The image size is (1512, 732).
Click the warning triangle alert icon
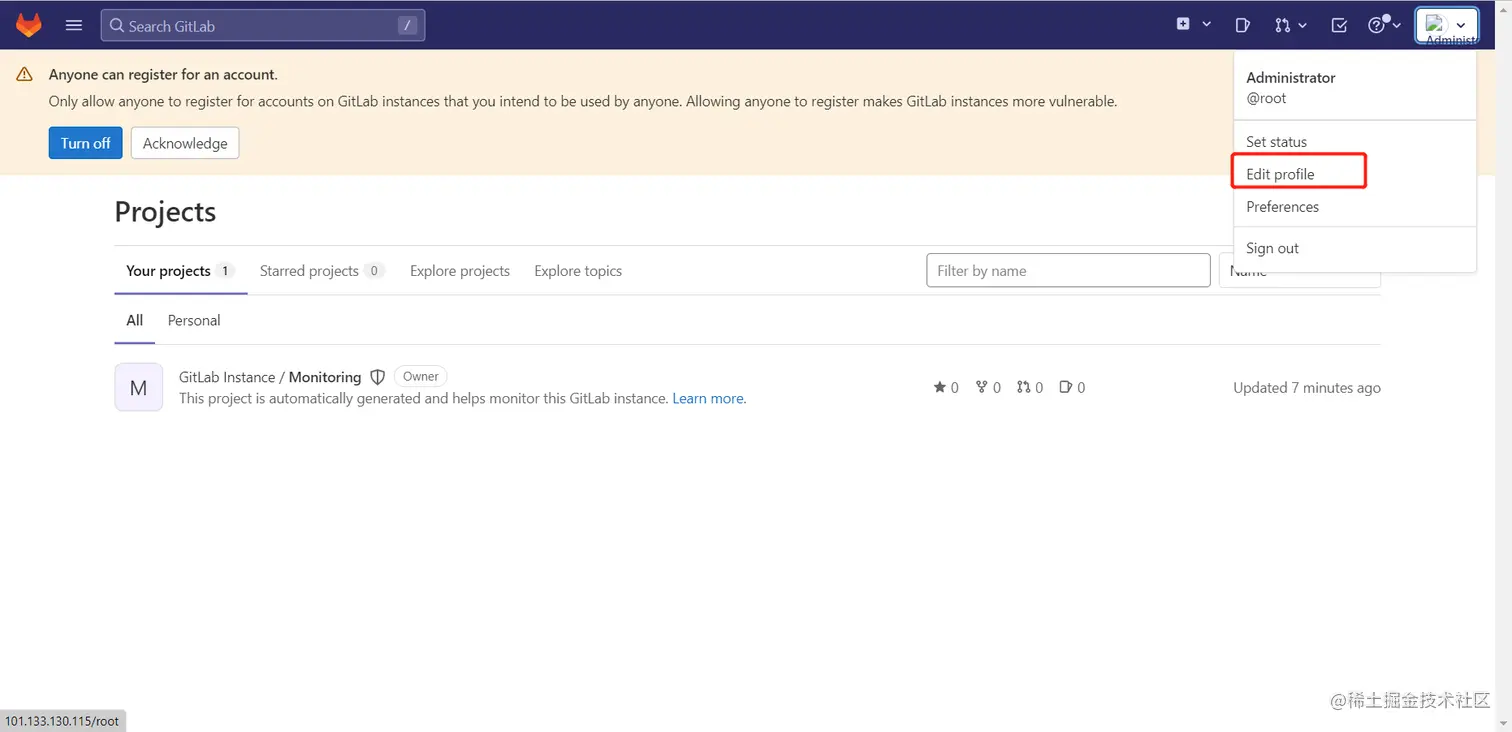click(x=25, y=75)
